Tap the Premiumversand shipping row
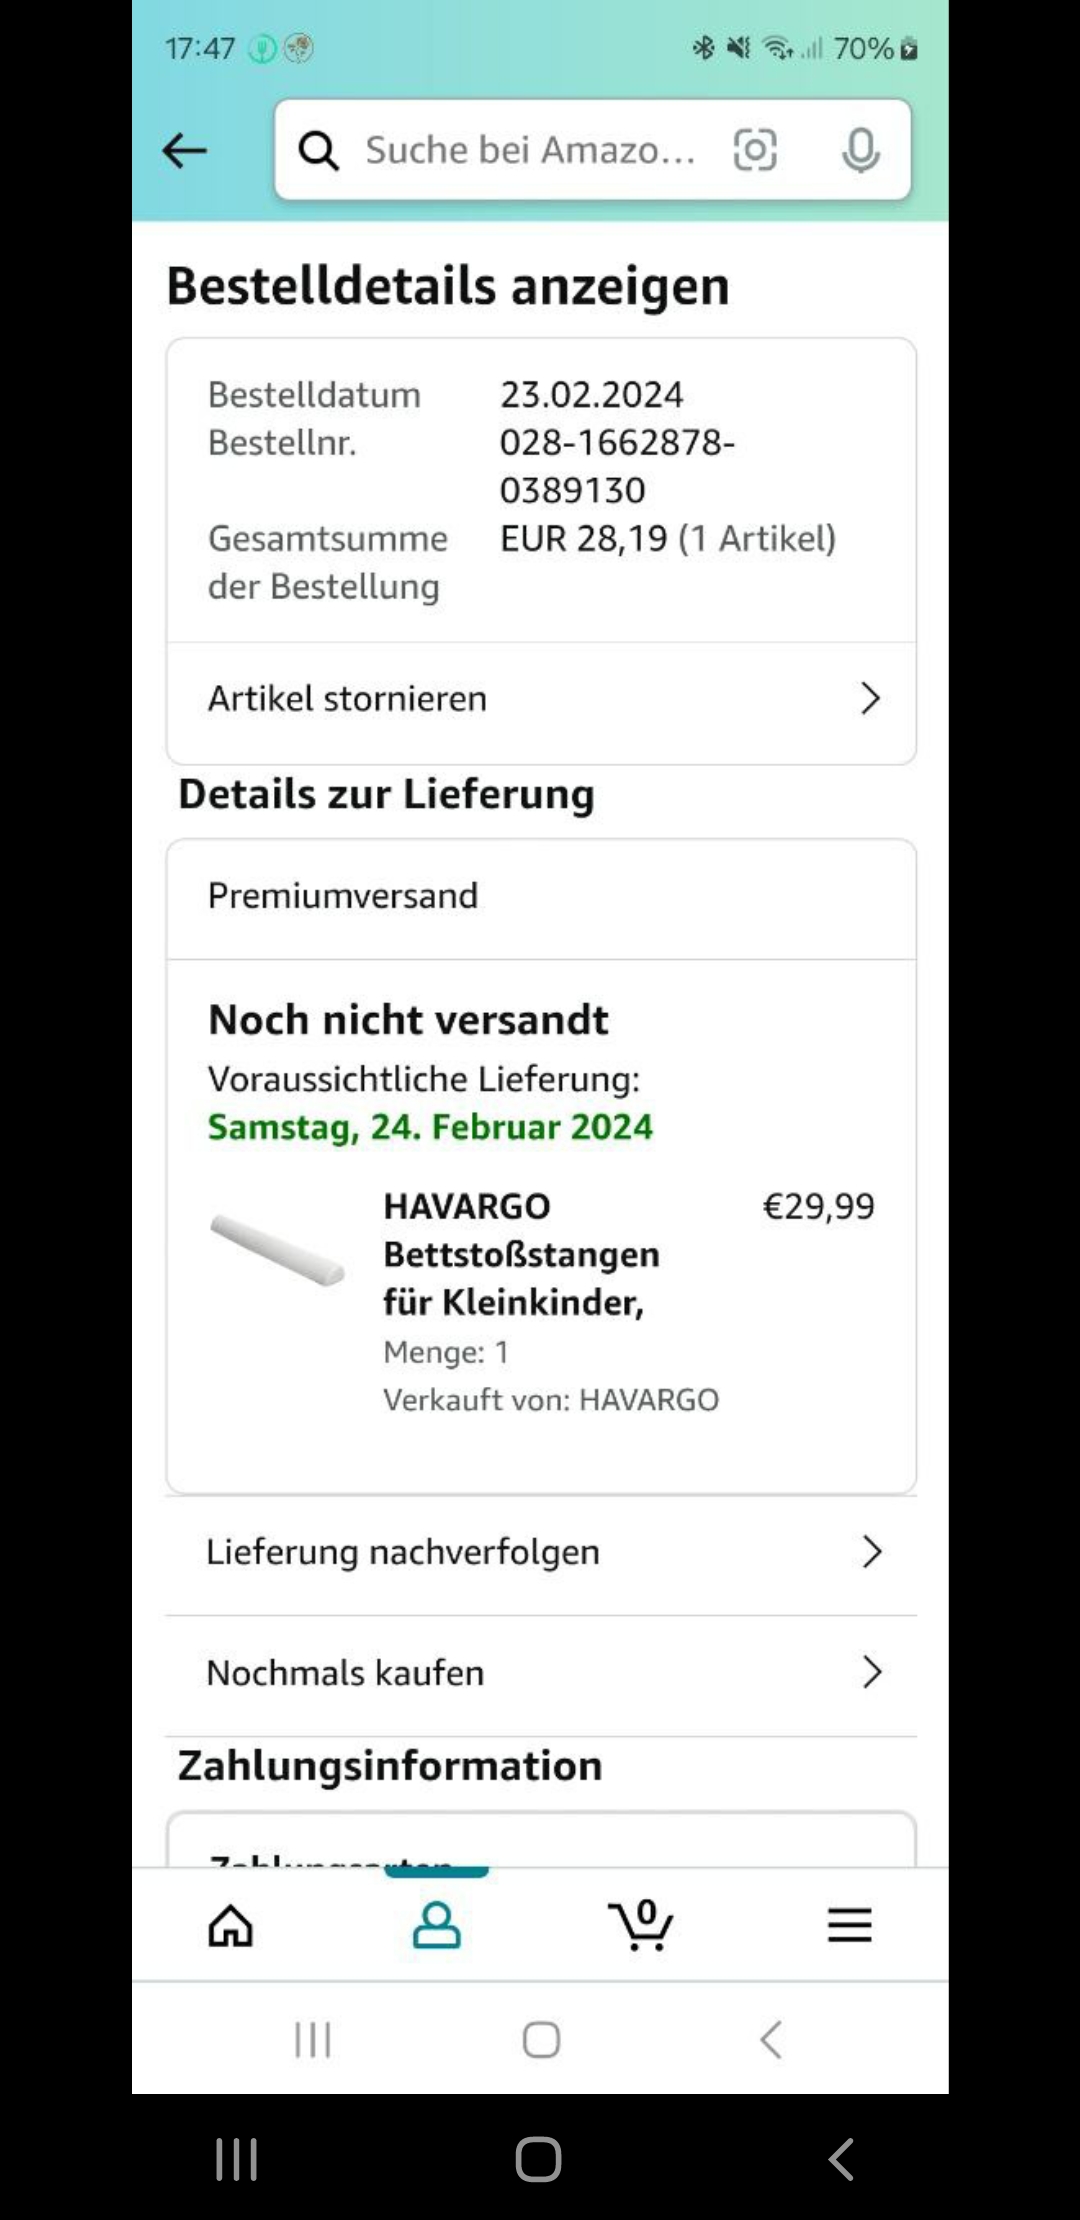Viewport: 1080px width, 2220px height. (x=540, y=896)
